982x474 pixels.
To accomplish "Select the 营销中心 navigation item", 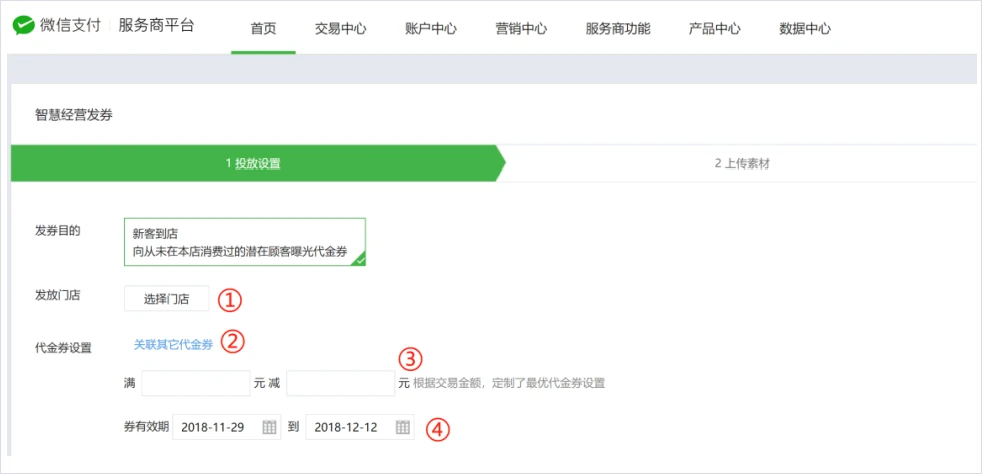I will pos(521,28).
